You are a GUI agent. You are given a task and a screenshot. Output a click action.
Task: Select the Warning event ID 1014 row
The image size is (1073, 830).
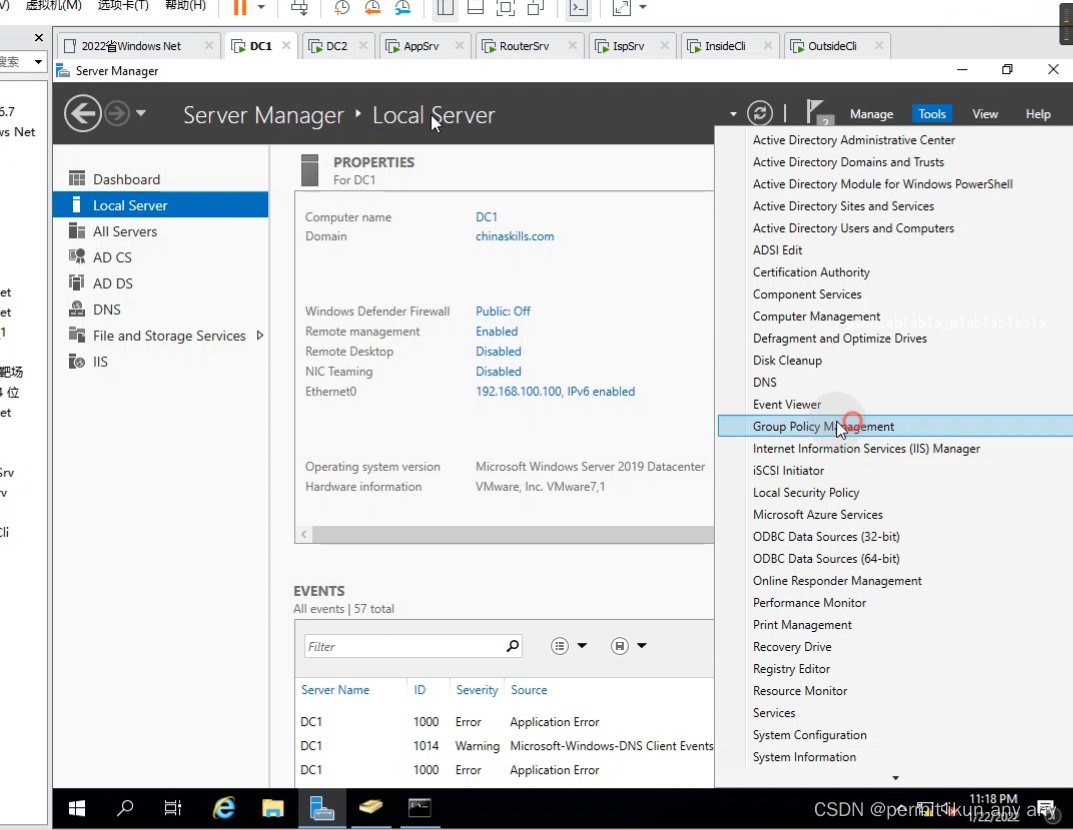click(505, 746)
